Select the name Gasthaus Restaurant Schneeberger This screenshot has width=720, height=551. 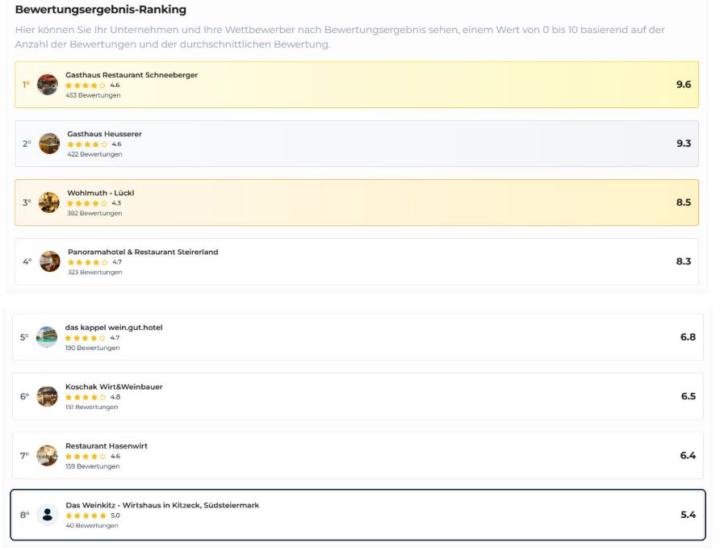[131, 75]
